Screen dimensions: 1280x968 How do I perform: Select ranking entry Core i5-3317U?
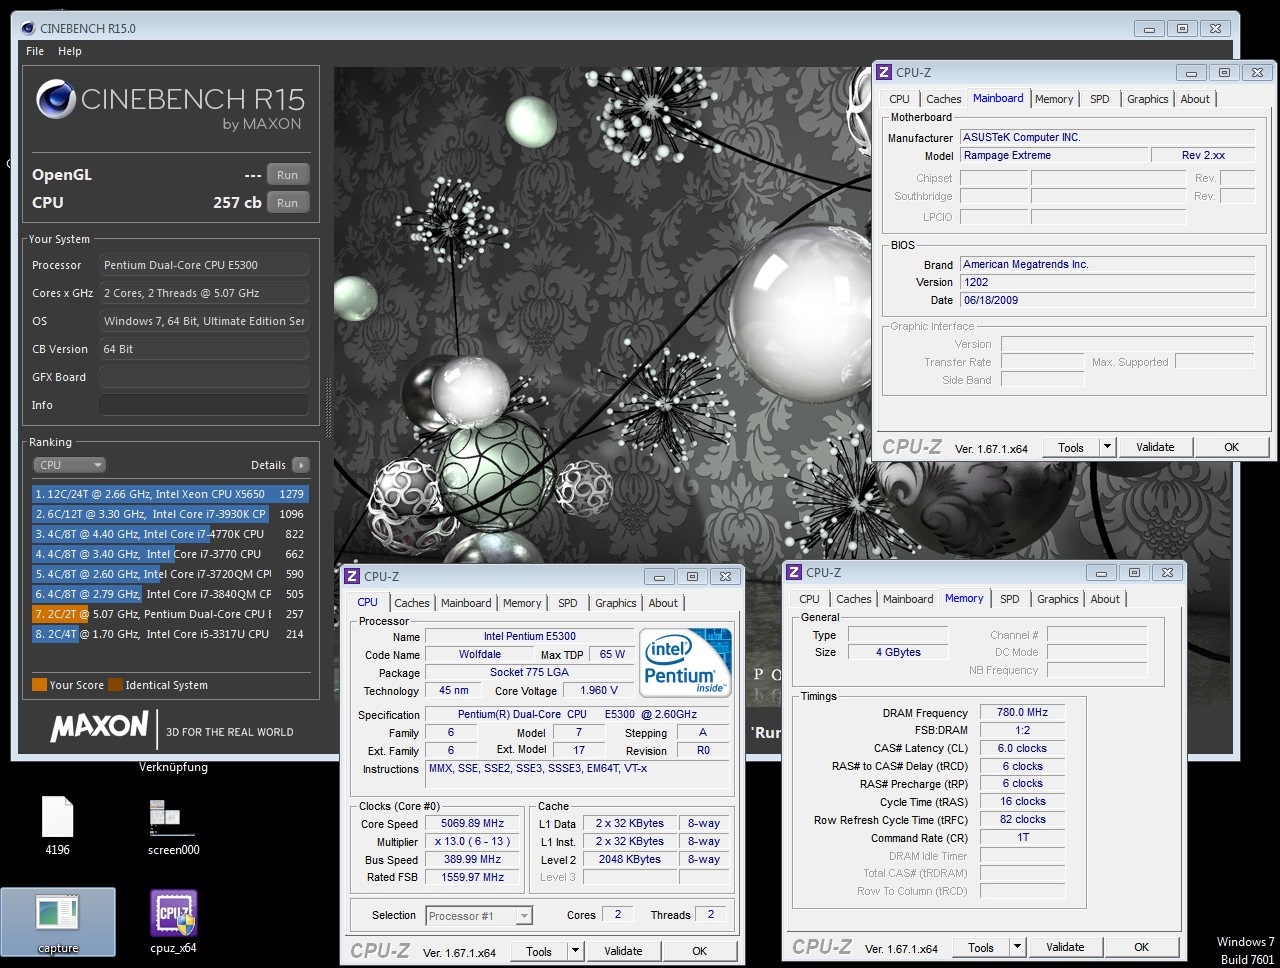[x=170, y=634]
